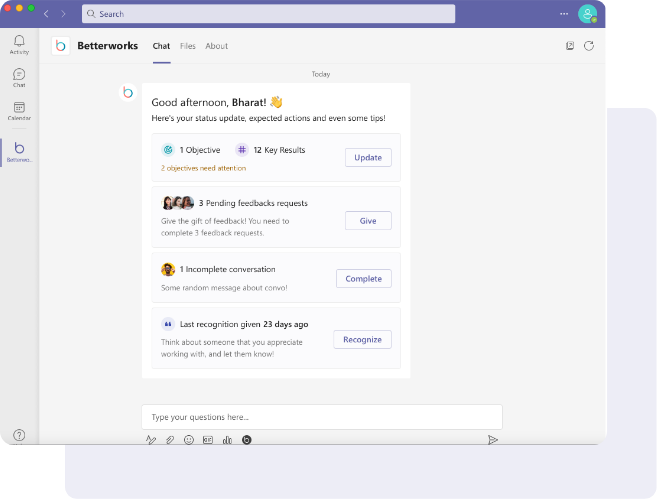
Task: Click 'Last recognition given 23 days ago'
Action: 244,324
